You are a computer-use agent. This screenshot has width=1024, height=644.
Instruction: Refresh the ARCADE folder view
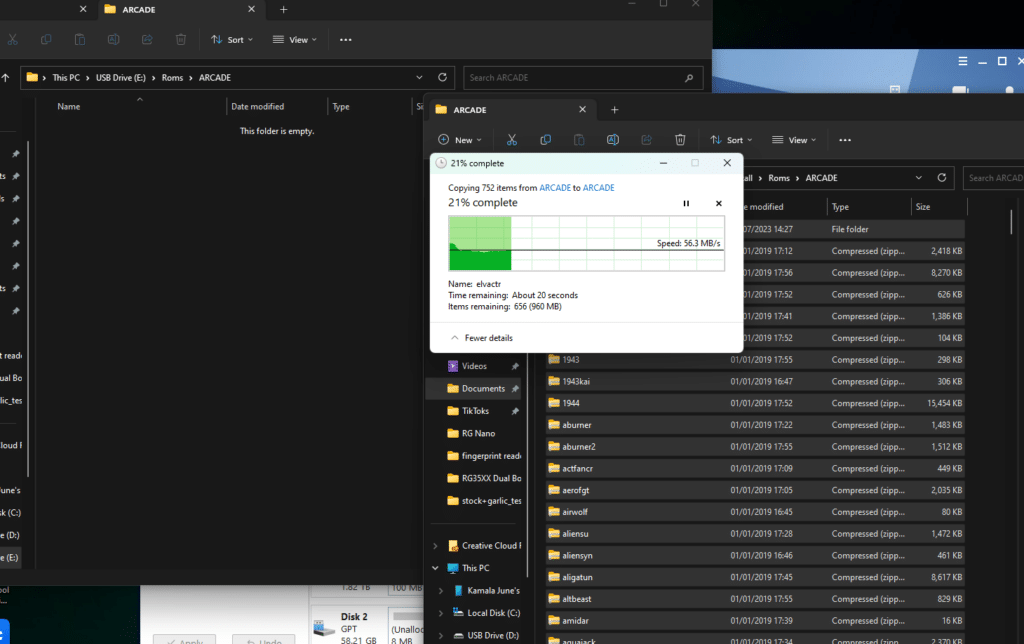click(x=941, y=177)
